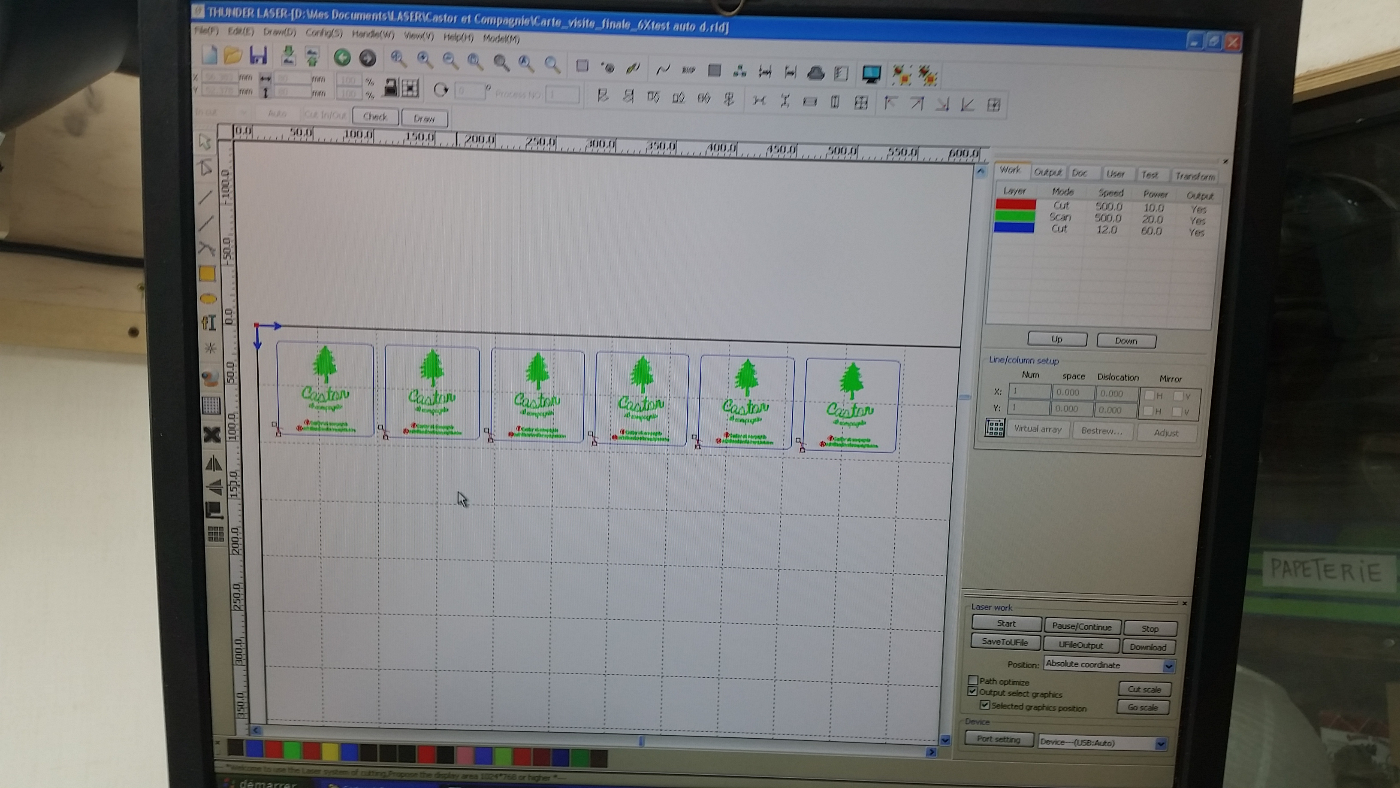This screenshot has width=1400, height=788.
Task: Select the Text tool in left toolbar
Action: coord(209,323)
